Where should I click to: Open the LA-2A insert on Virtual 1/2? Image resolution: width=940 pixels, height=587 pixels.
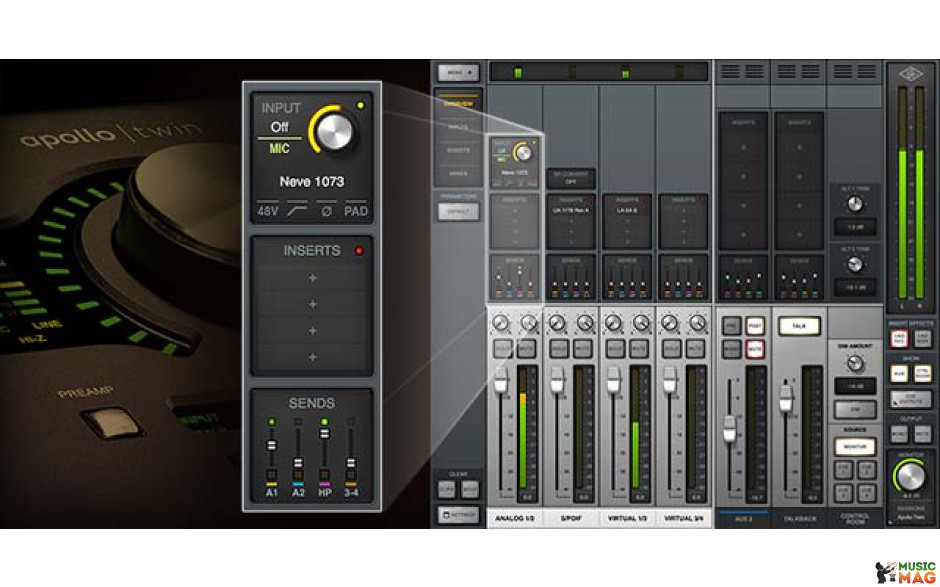click(x=626, y=210)
